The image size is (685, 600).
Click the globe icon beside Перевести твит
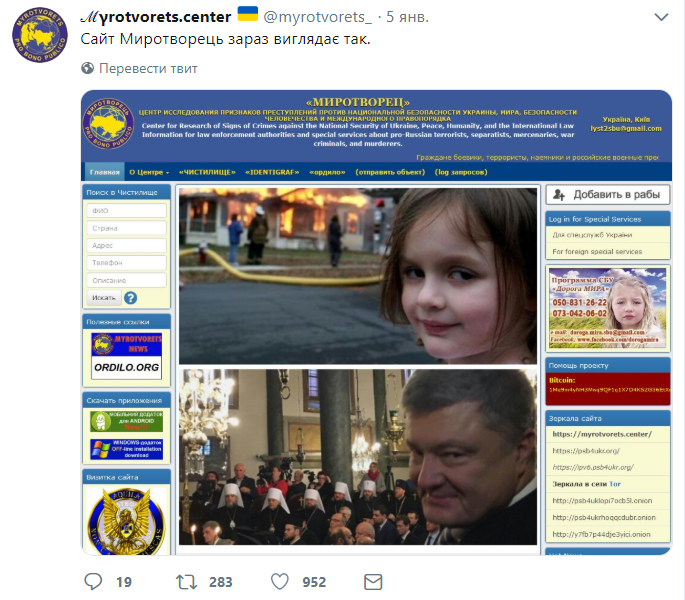(x=87, y=68)
